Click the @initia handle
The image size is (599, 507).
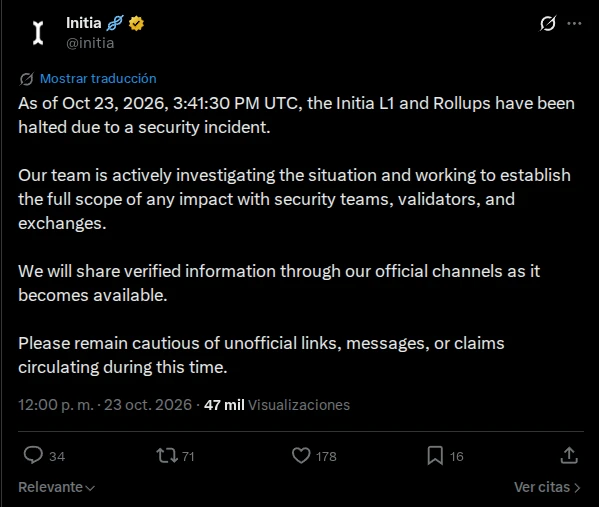90,43
